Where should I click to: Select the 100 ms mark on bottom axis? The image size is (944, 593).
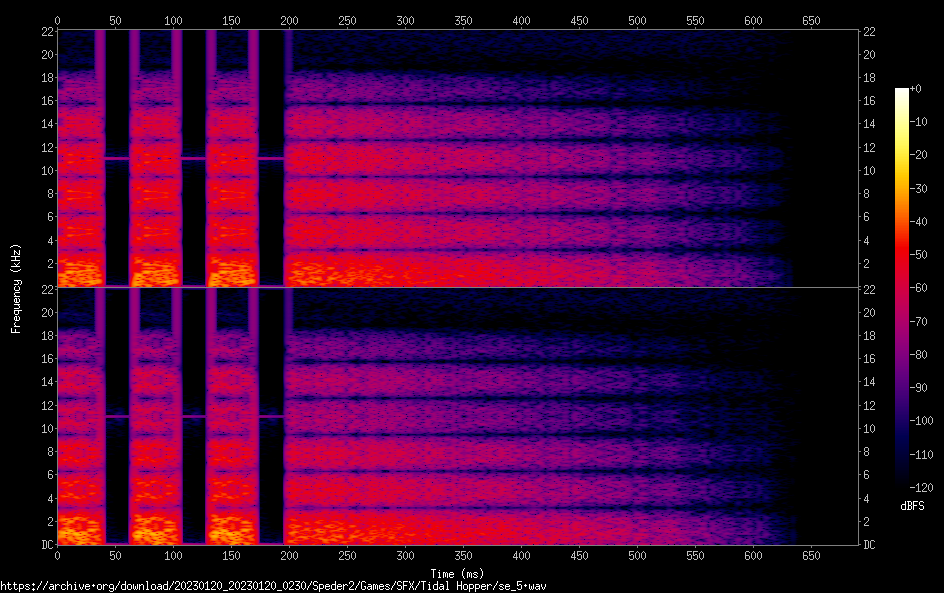[173, 555]
